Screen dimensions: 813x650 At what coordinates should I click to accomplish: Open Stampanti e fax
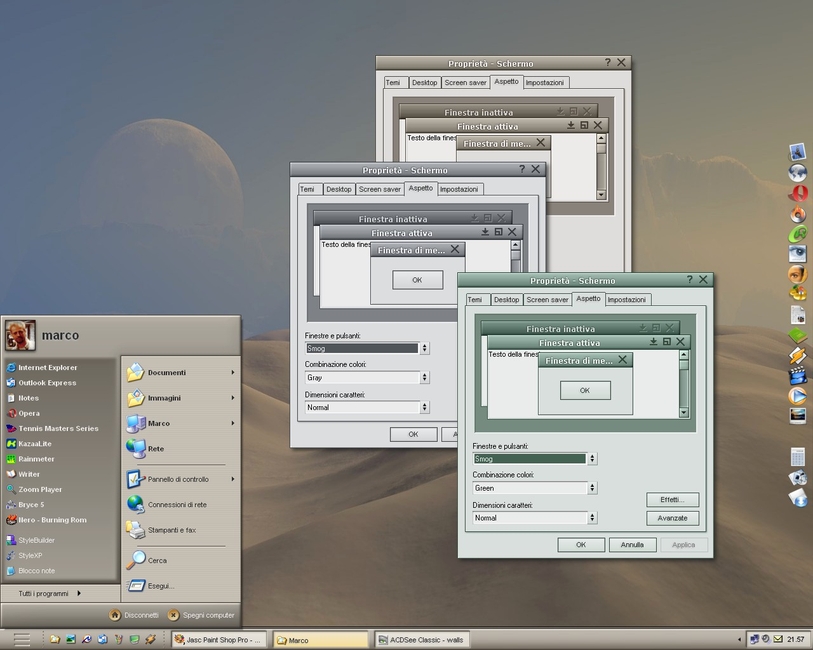coord(161,530)
